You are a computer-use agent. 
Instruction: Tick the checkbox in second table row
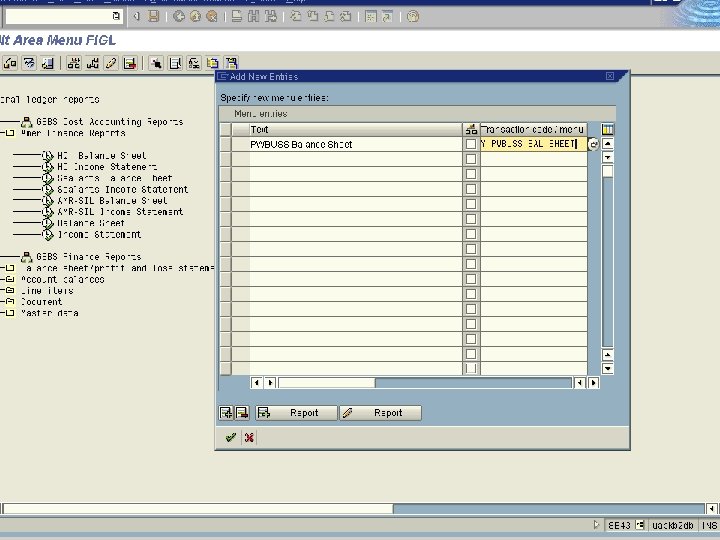[x=471, y=160]
